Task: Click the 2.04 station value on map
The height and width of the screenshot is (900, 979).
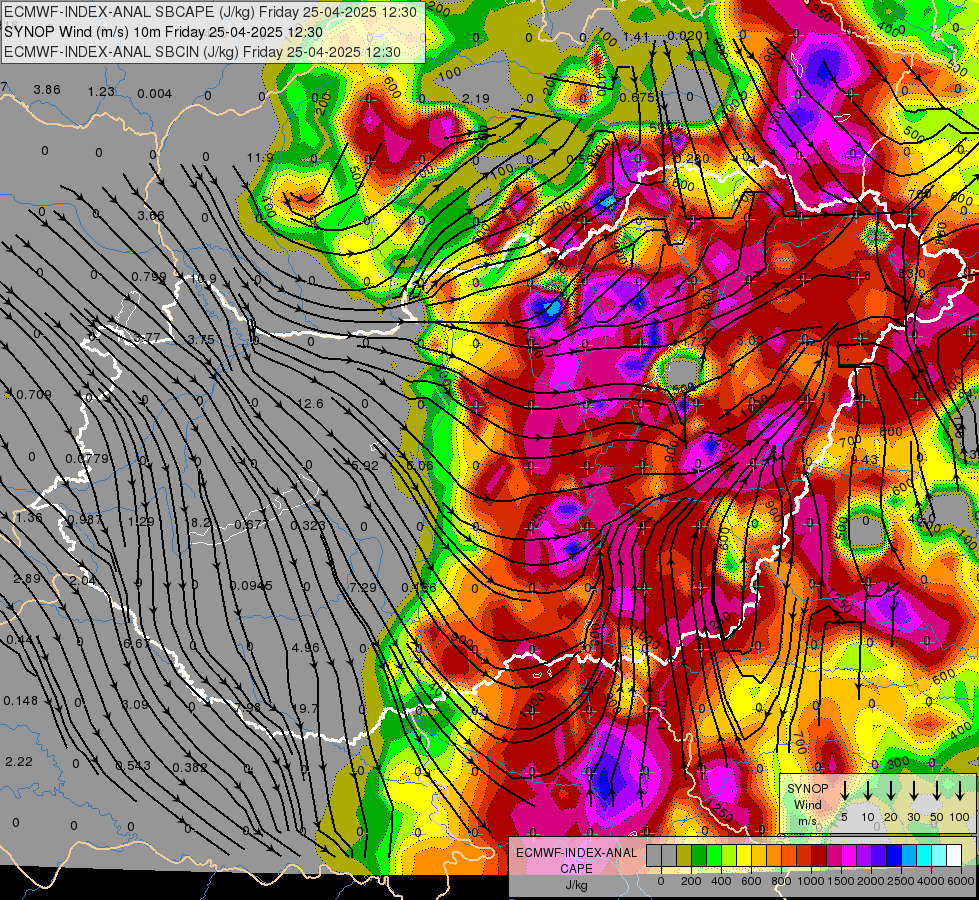Action: point(82,580)
